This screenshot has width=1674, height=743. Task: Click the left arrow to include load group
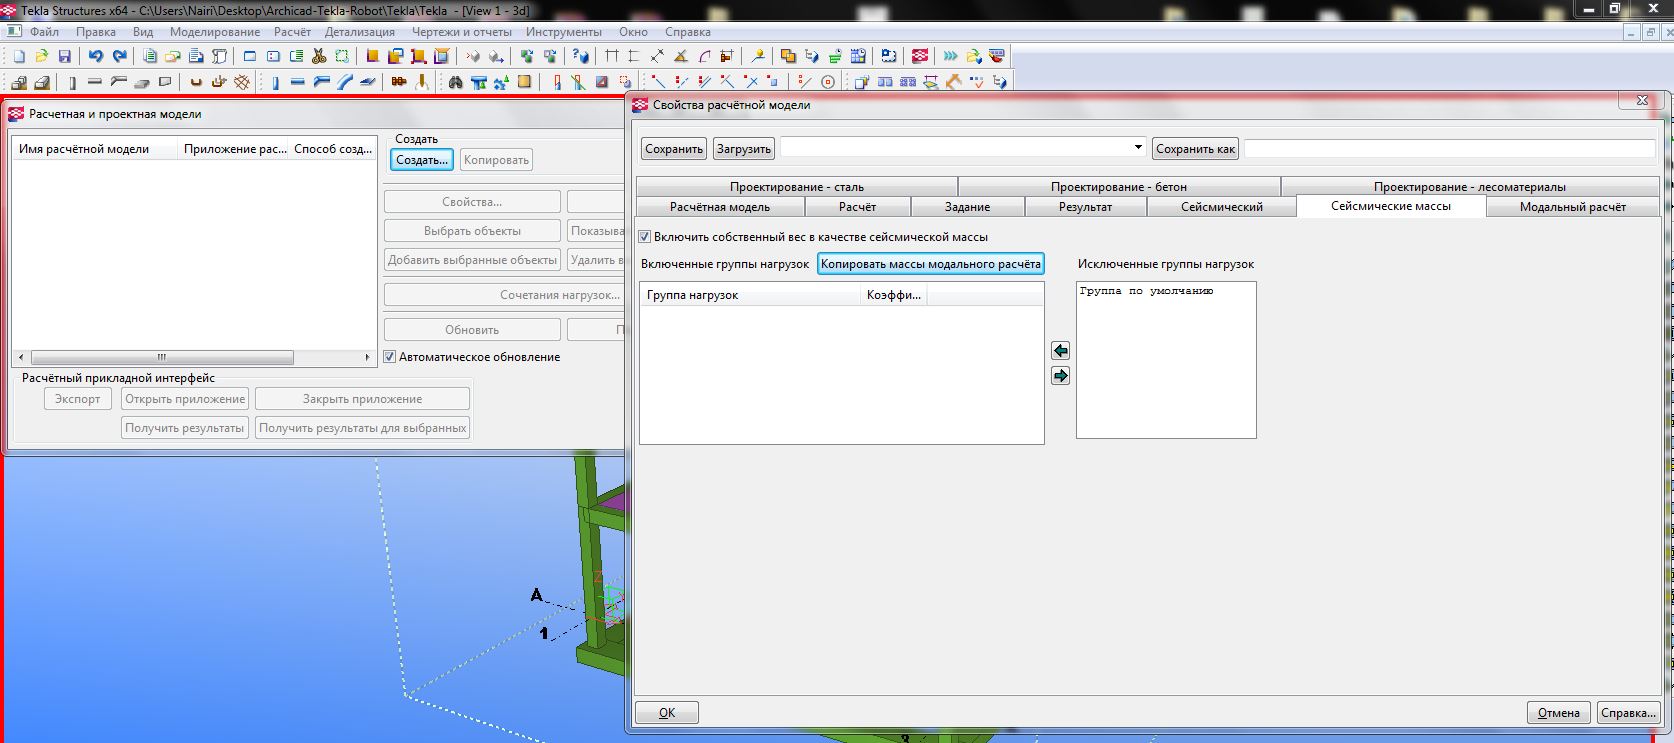(x=1061, y=351)
